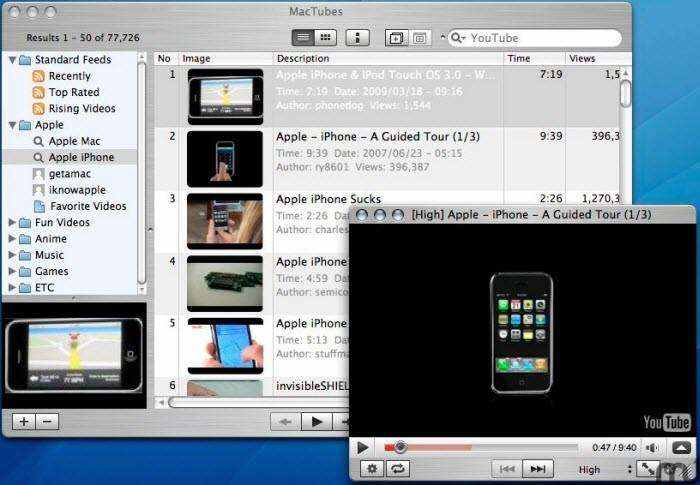
Task: Click the player eject-style up-arrow button
Action: (681, 447)
